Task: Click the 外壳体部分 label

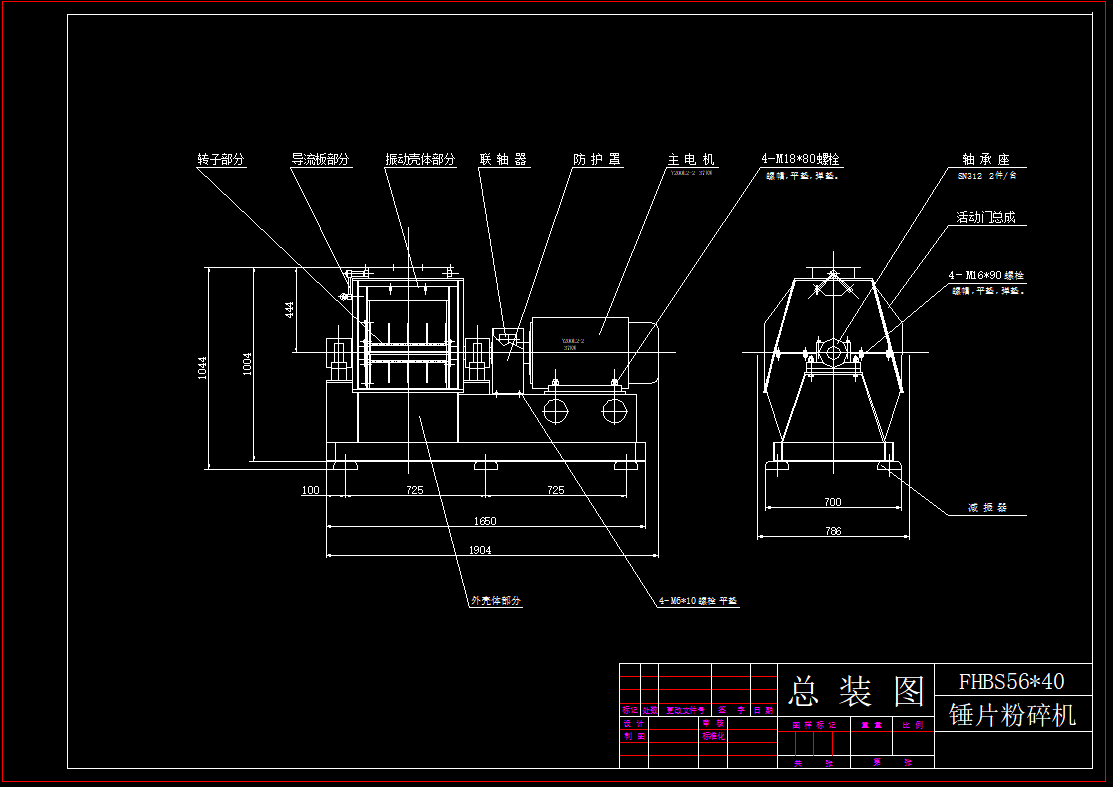Action: [495, 600]
